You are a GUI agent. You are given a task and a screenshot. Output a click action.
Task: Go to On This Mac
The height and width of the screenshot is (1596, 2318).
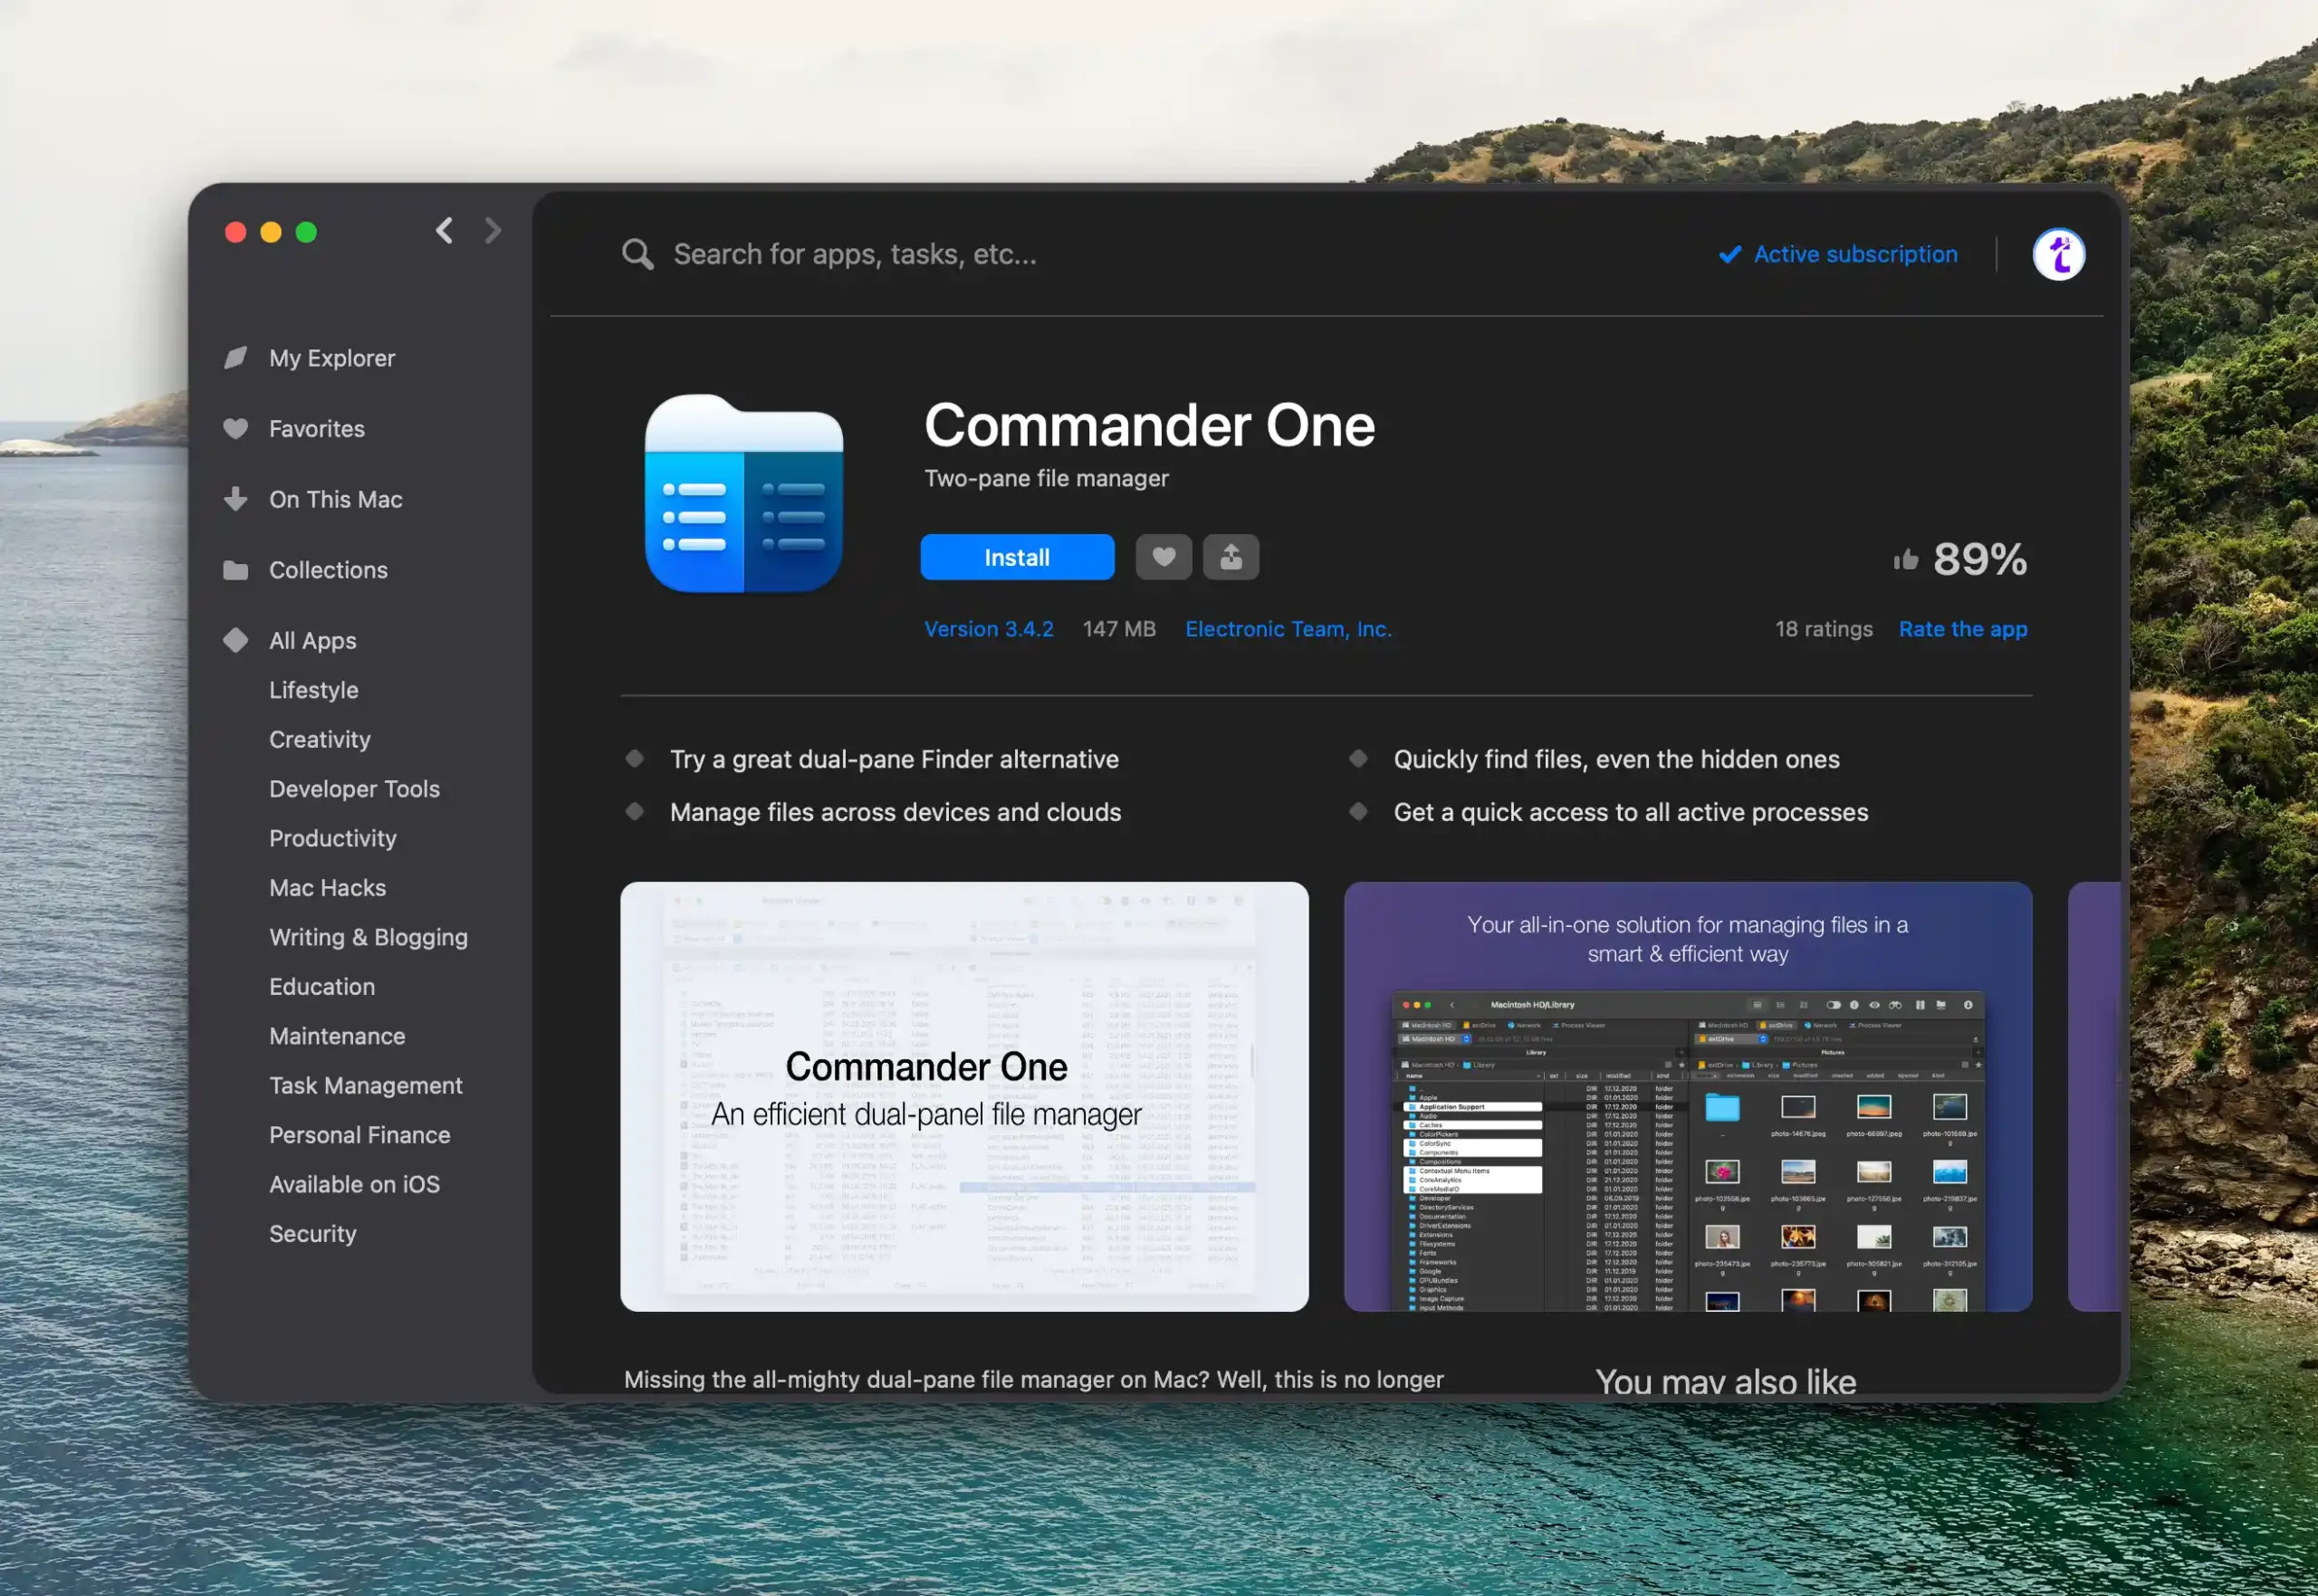pyautogui.click(x=336, y=499)
